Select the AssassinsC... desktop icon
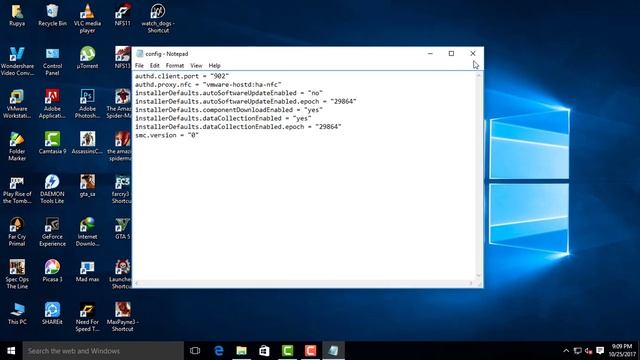640x360 pixels. (87, 143)
